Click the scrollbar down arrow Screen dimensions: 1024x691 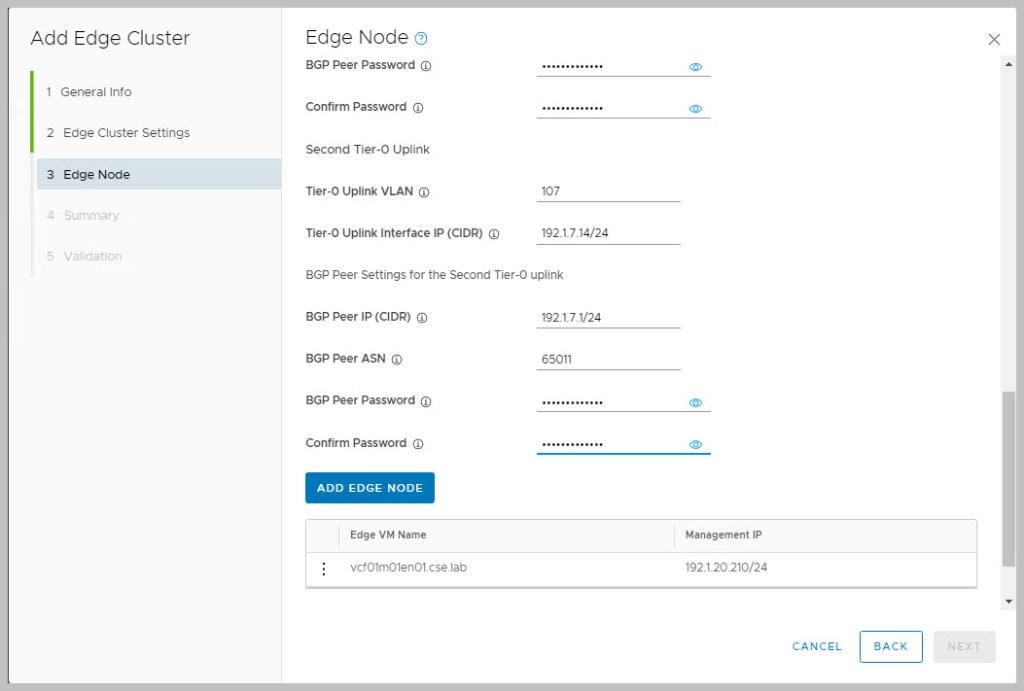click(x=1008, y=601)
